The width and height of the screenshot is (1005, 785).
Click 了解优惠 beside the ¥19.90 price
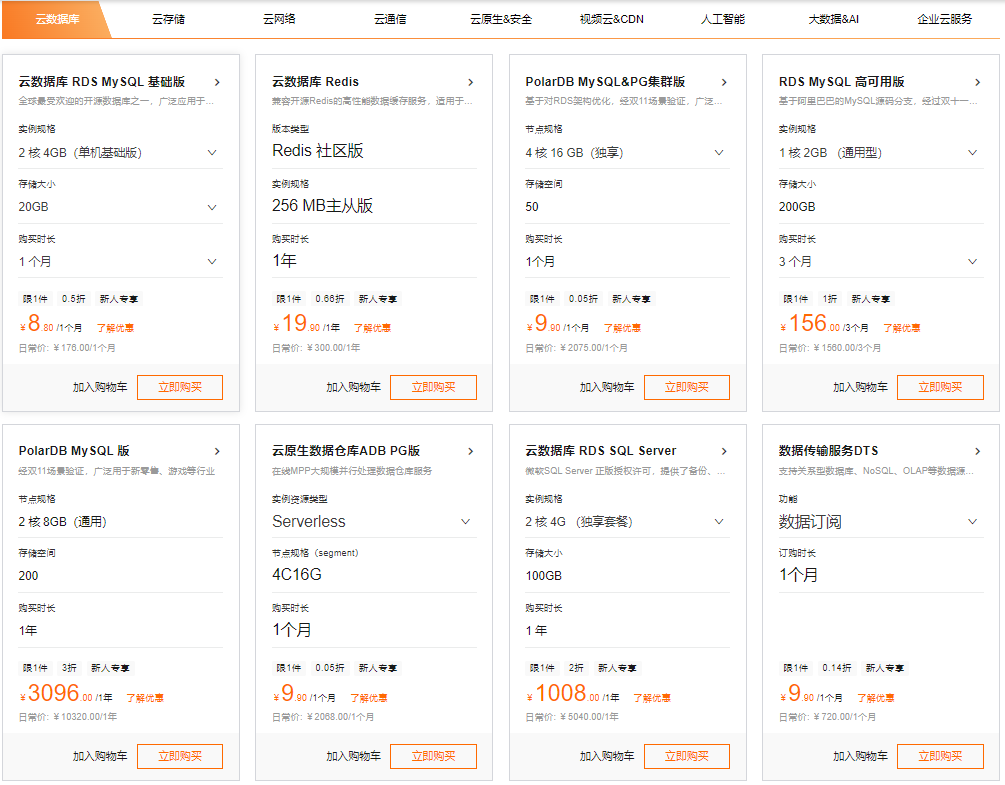tap(372, 328)
